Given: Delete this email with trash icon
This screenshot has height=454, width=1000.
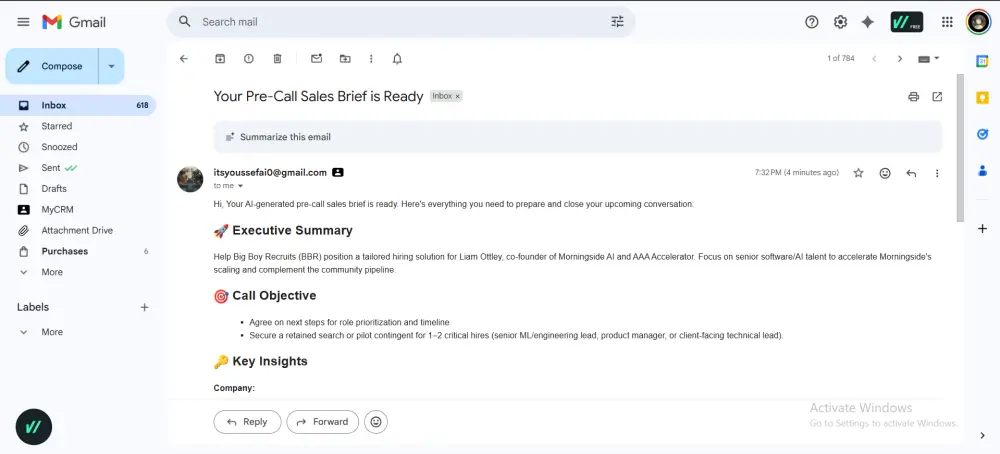Looking at the screenshot, I should 277,59.
